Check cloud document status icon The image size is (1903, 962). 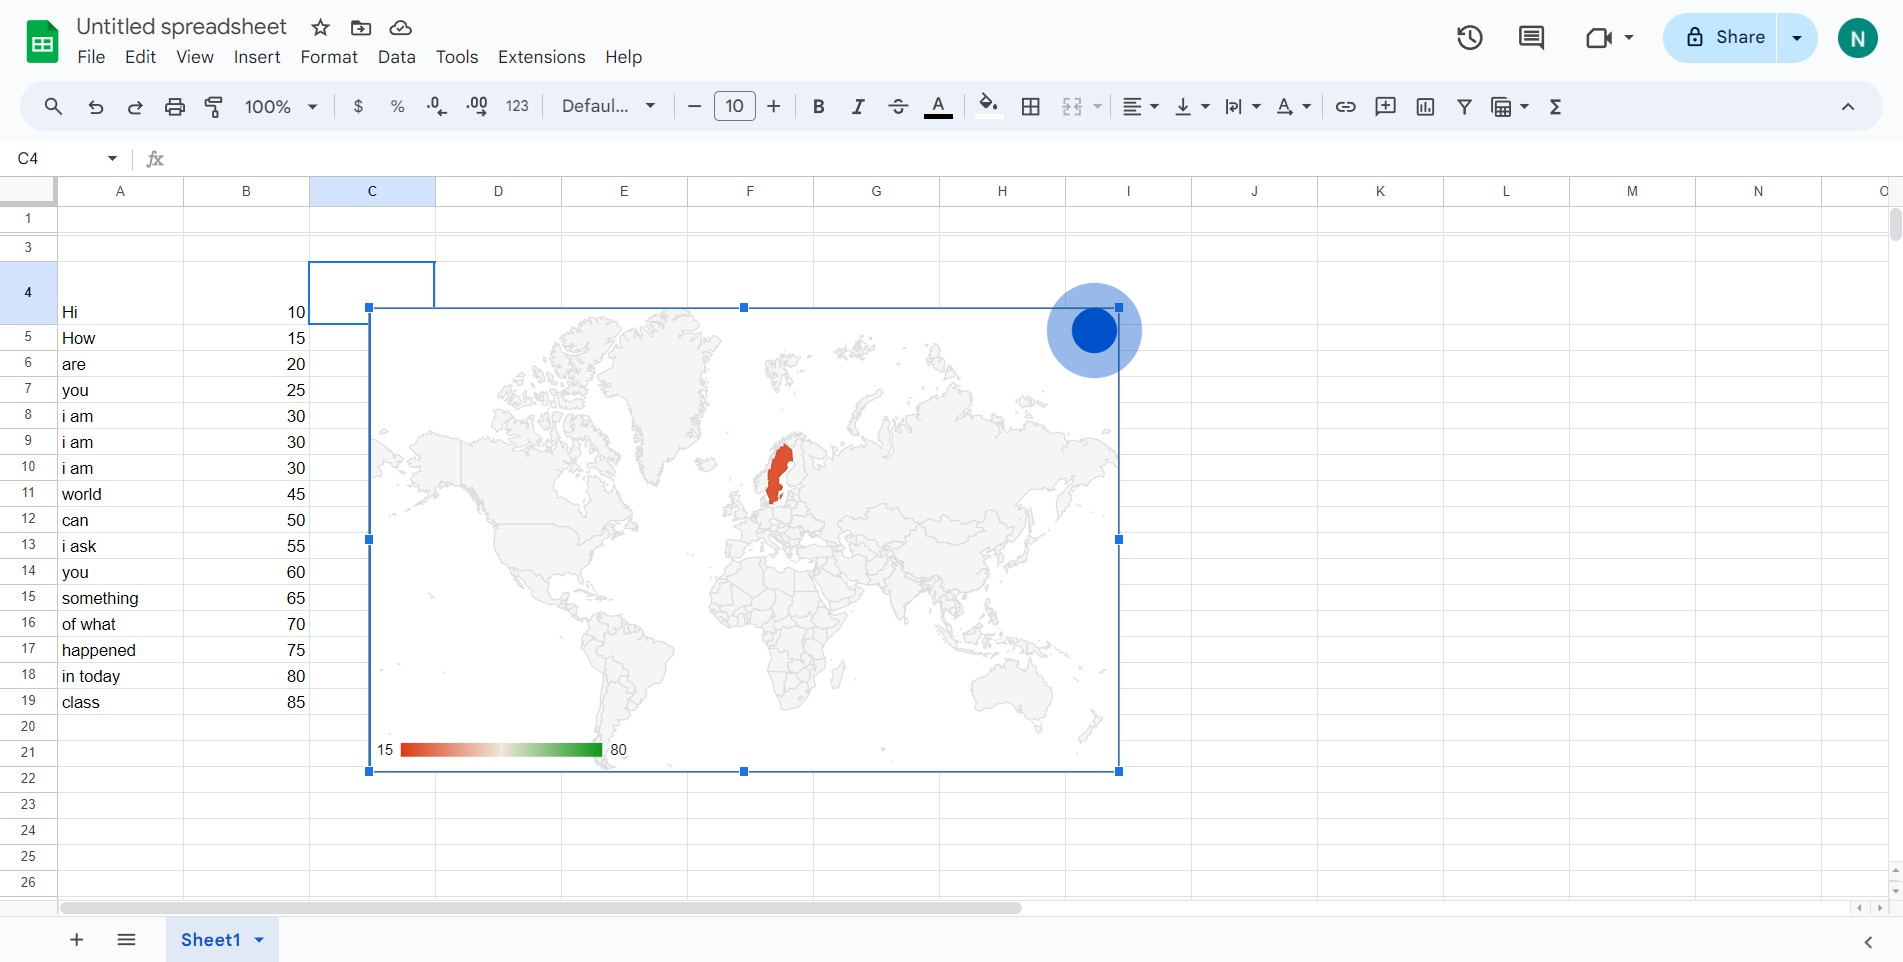[401, 27]
